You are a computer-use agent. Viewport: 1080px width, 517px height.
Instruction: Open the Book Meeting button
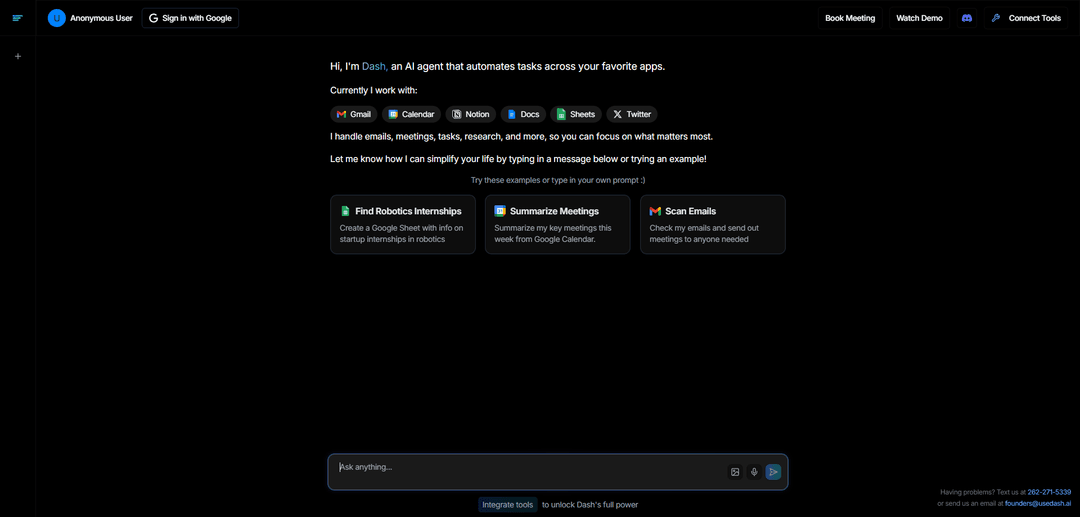850,18
